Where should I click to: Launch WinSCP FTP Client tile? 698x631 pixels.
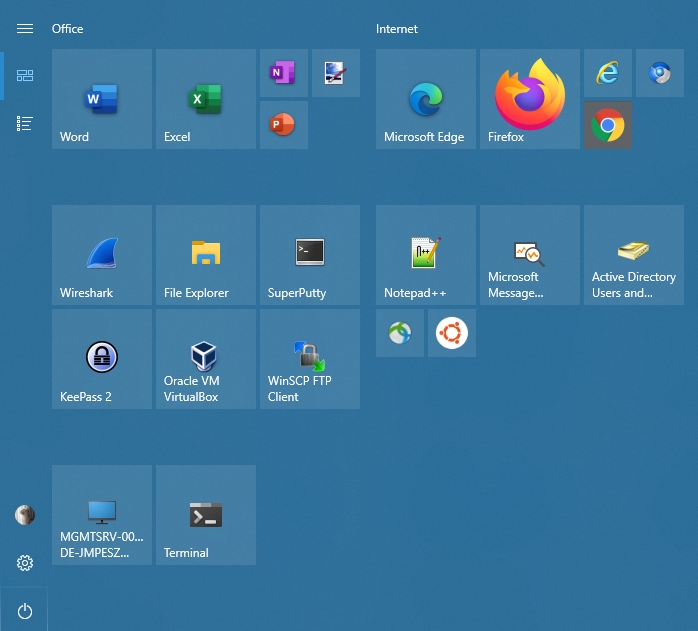point(310,359)
